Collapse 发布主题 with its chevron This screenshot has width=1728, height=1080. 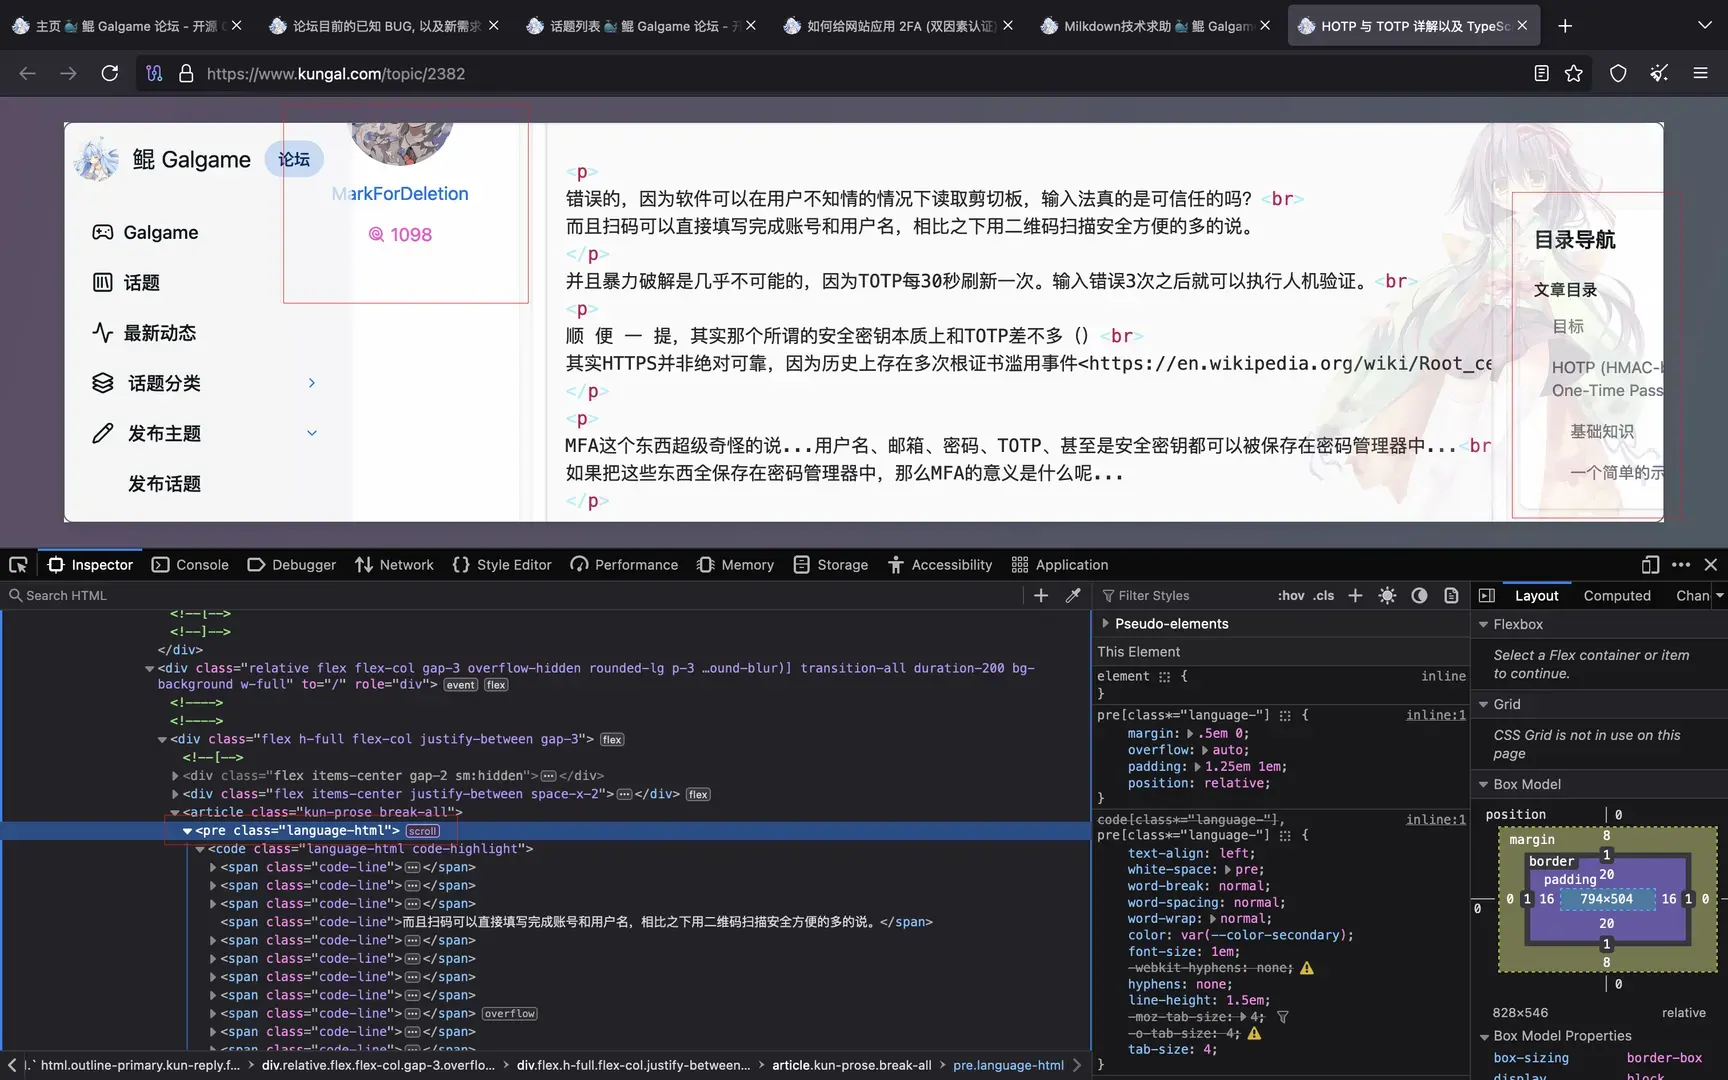[x=312, y=433]
